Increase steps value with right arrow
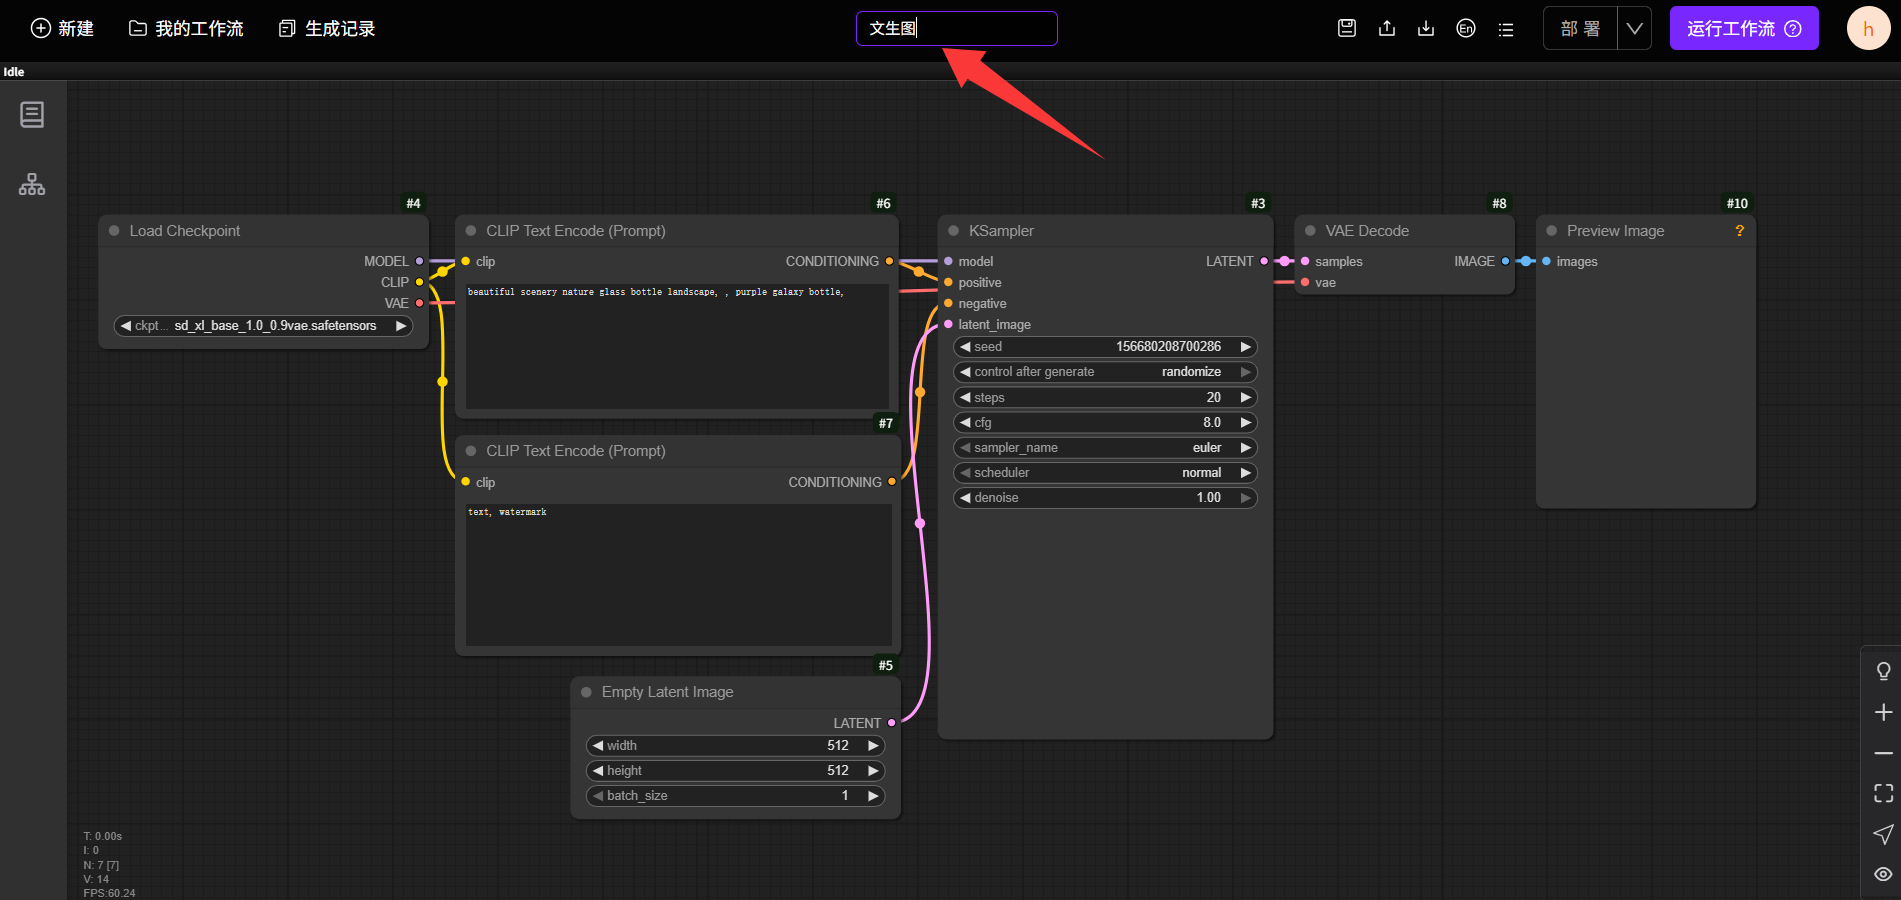Image resolution: width=1901 pixels, height=900 pixels. pos(1245,397)
